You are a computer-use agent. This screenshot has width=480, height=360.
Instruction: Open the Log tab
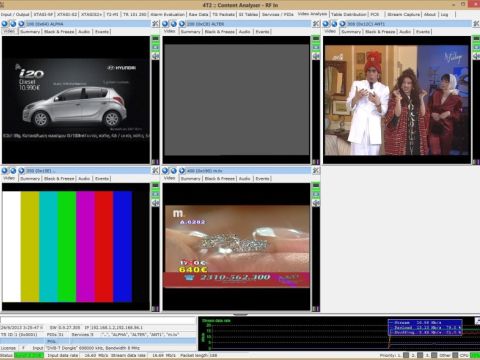[x=444, y=14]
